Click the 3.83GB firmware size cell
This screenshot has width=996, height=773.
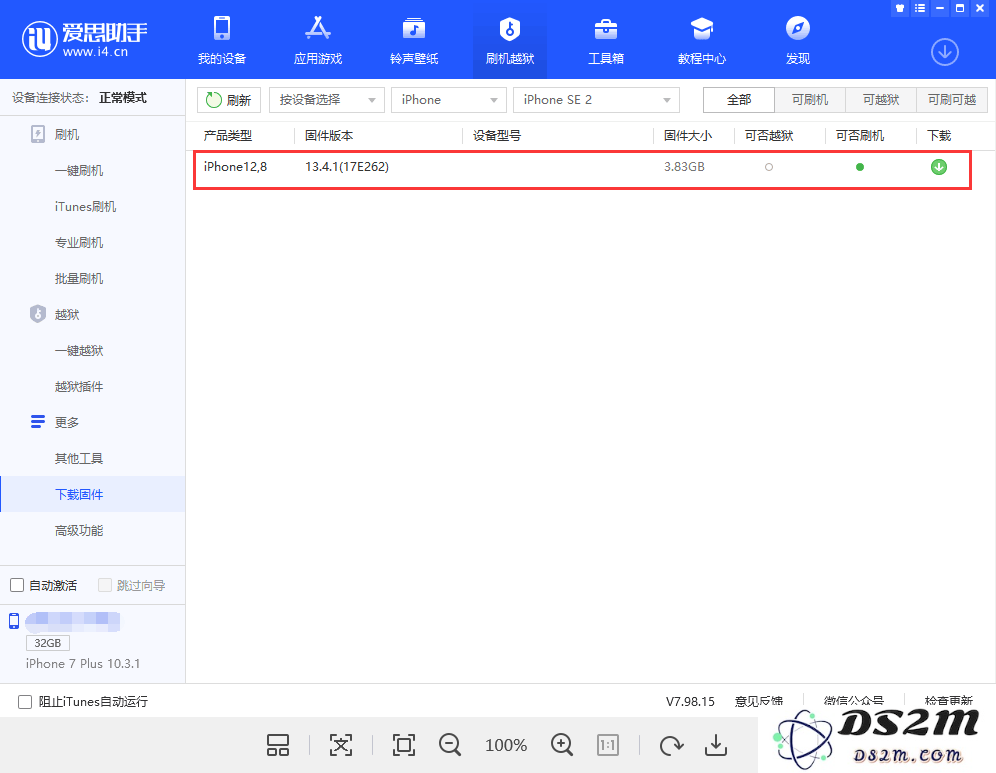pos(684,166)
